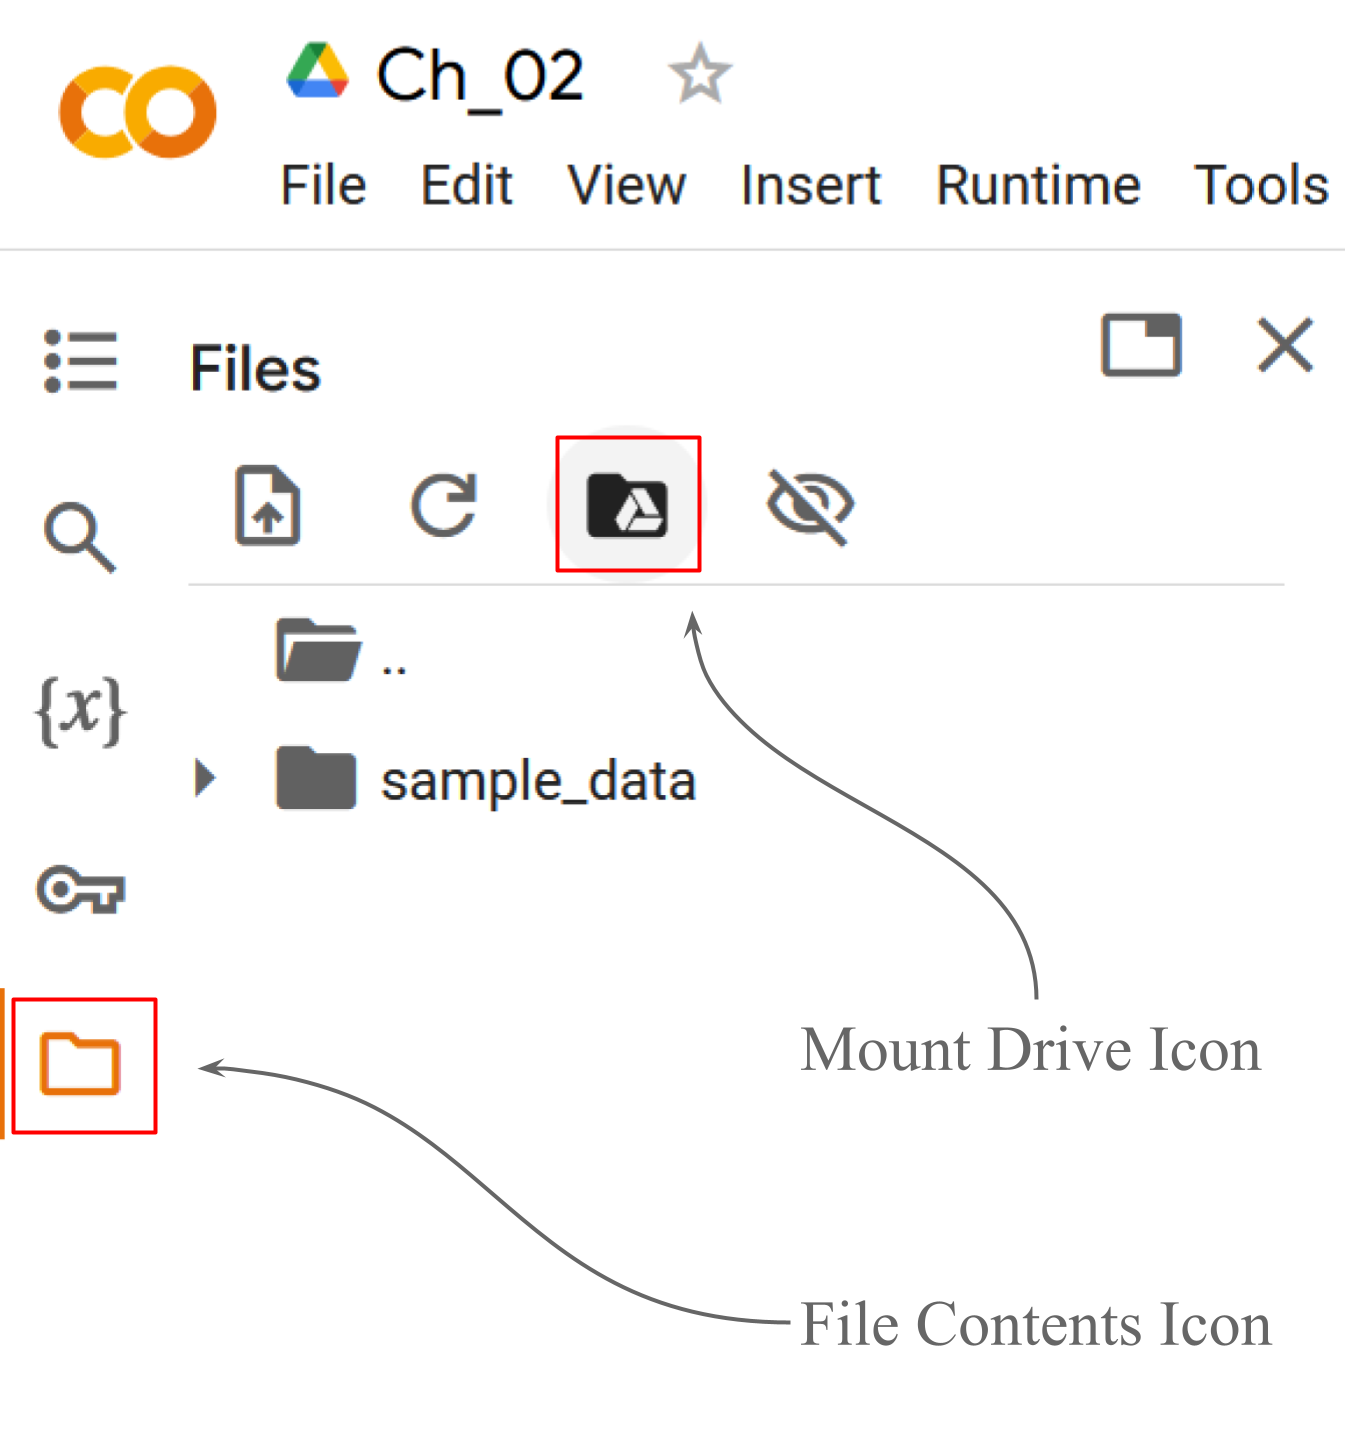The image size is (1345, 1439).
Task: Open the Insert menu
Action: pyautogui.click(x=810, y=185)
